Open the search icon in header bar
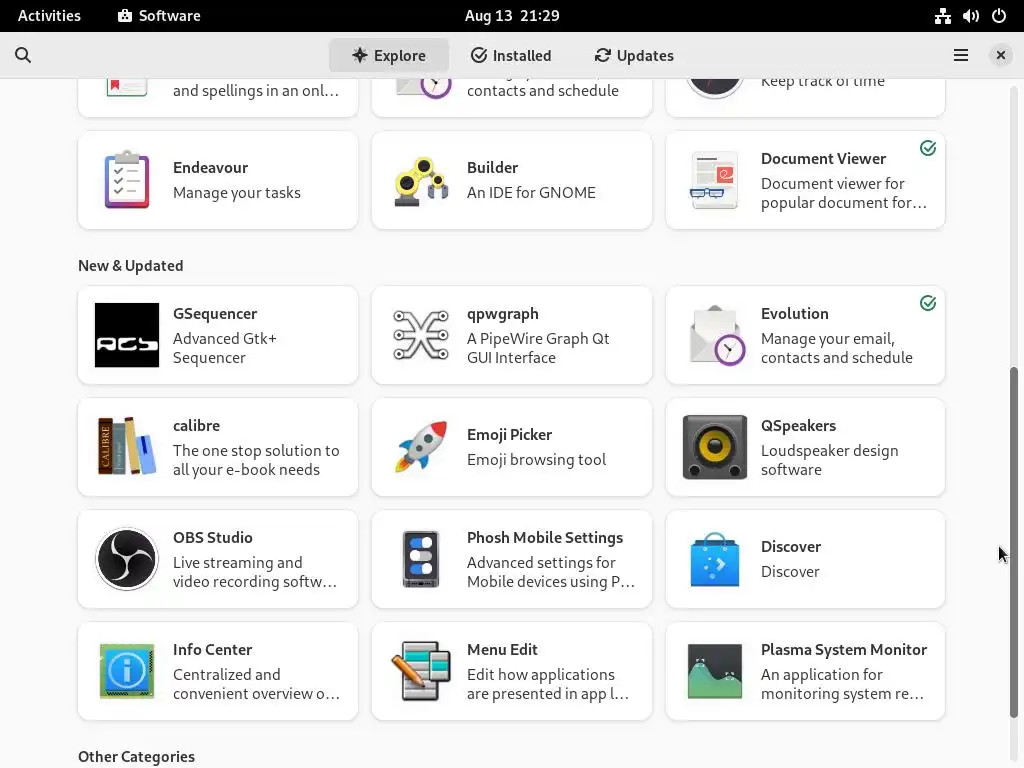Viewport: 1024px width, 768px height. point(23,56)
